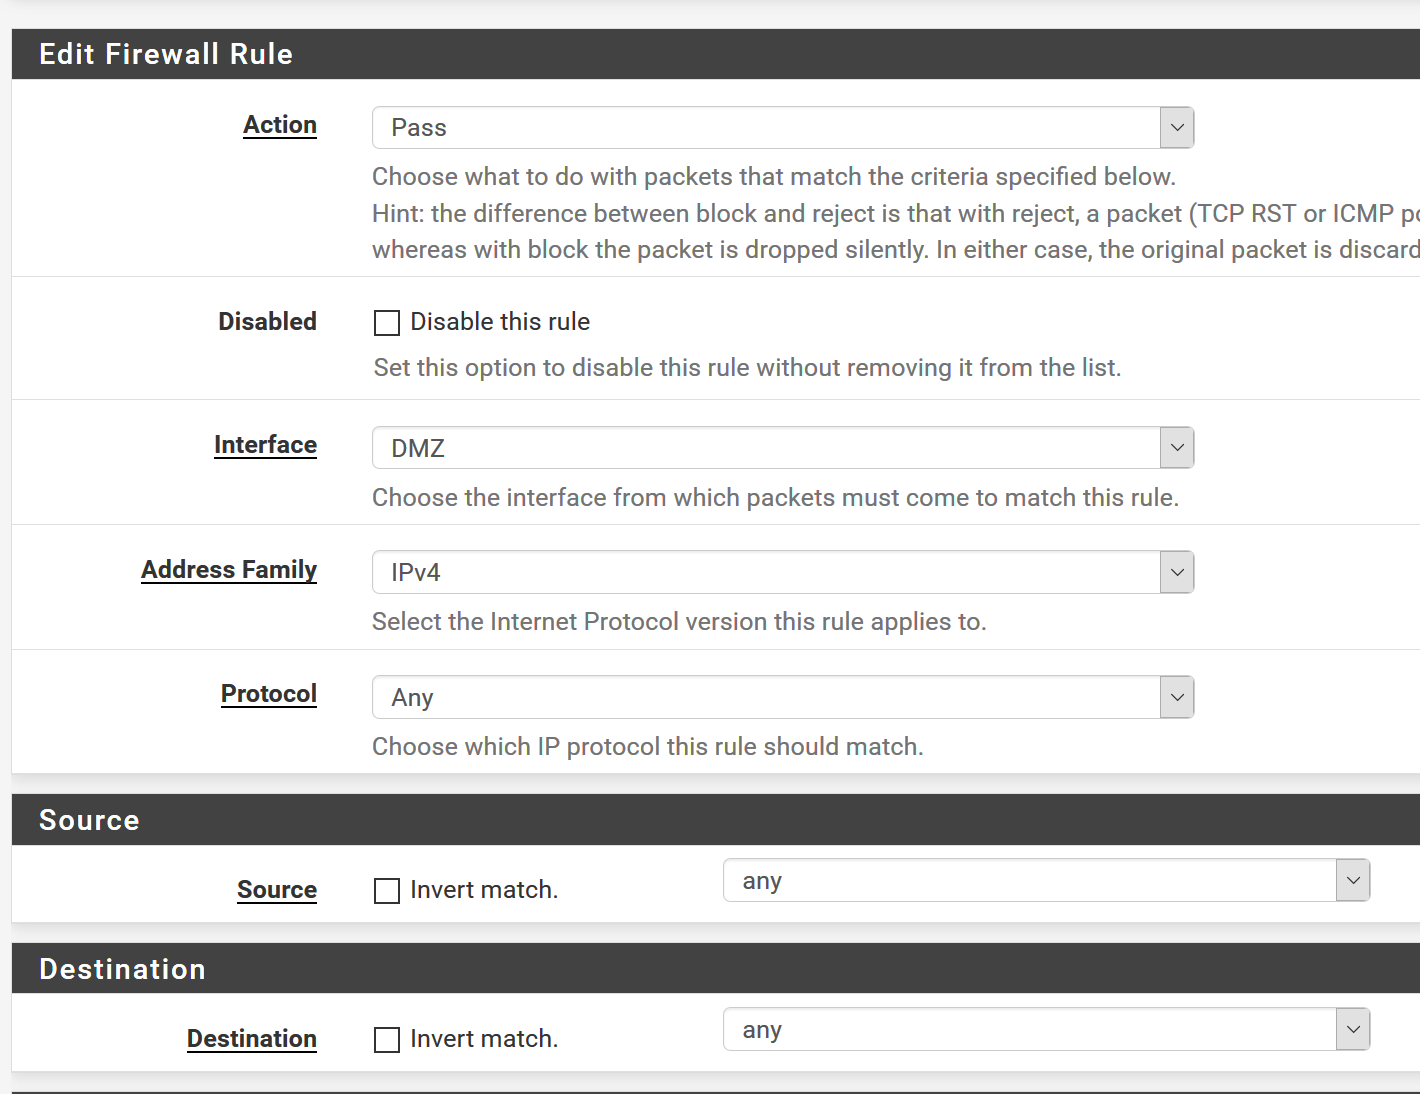Open the Address Family IPv4 dropdown
This screenshot has height=1094, width=1420.
pyautogui.click(x=782, y=572)
